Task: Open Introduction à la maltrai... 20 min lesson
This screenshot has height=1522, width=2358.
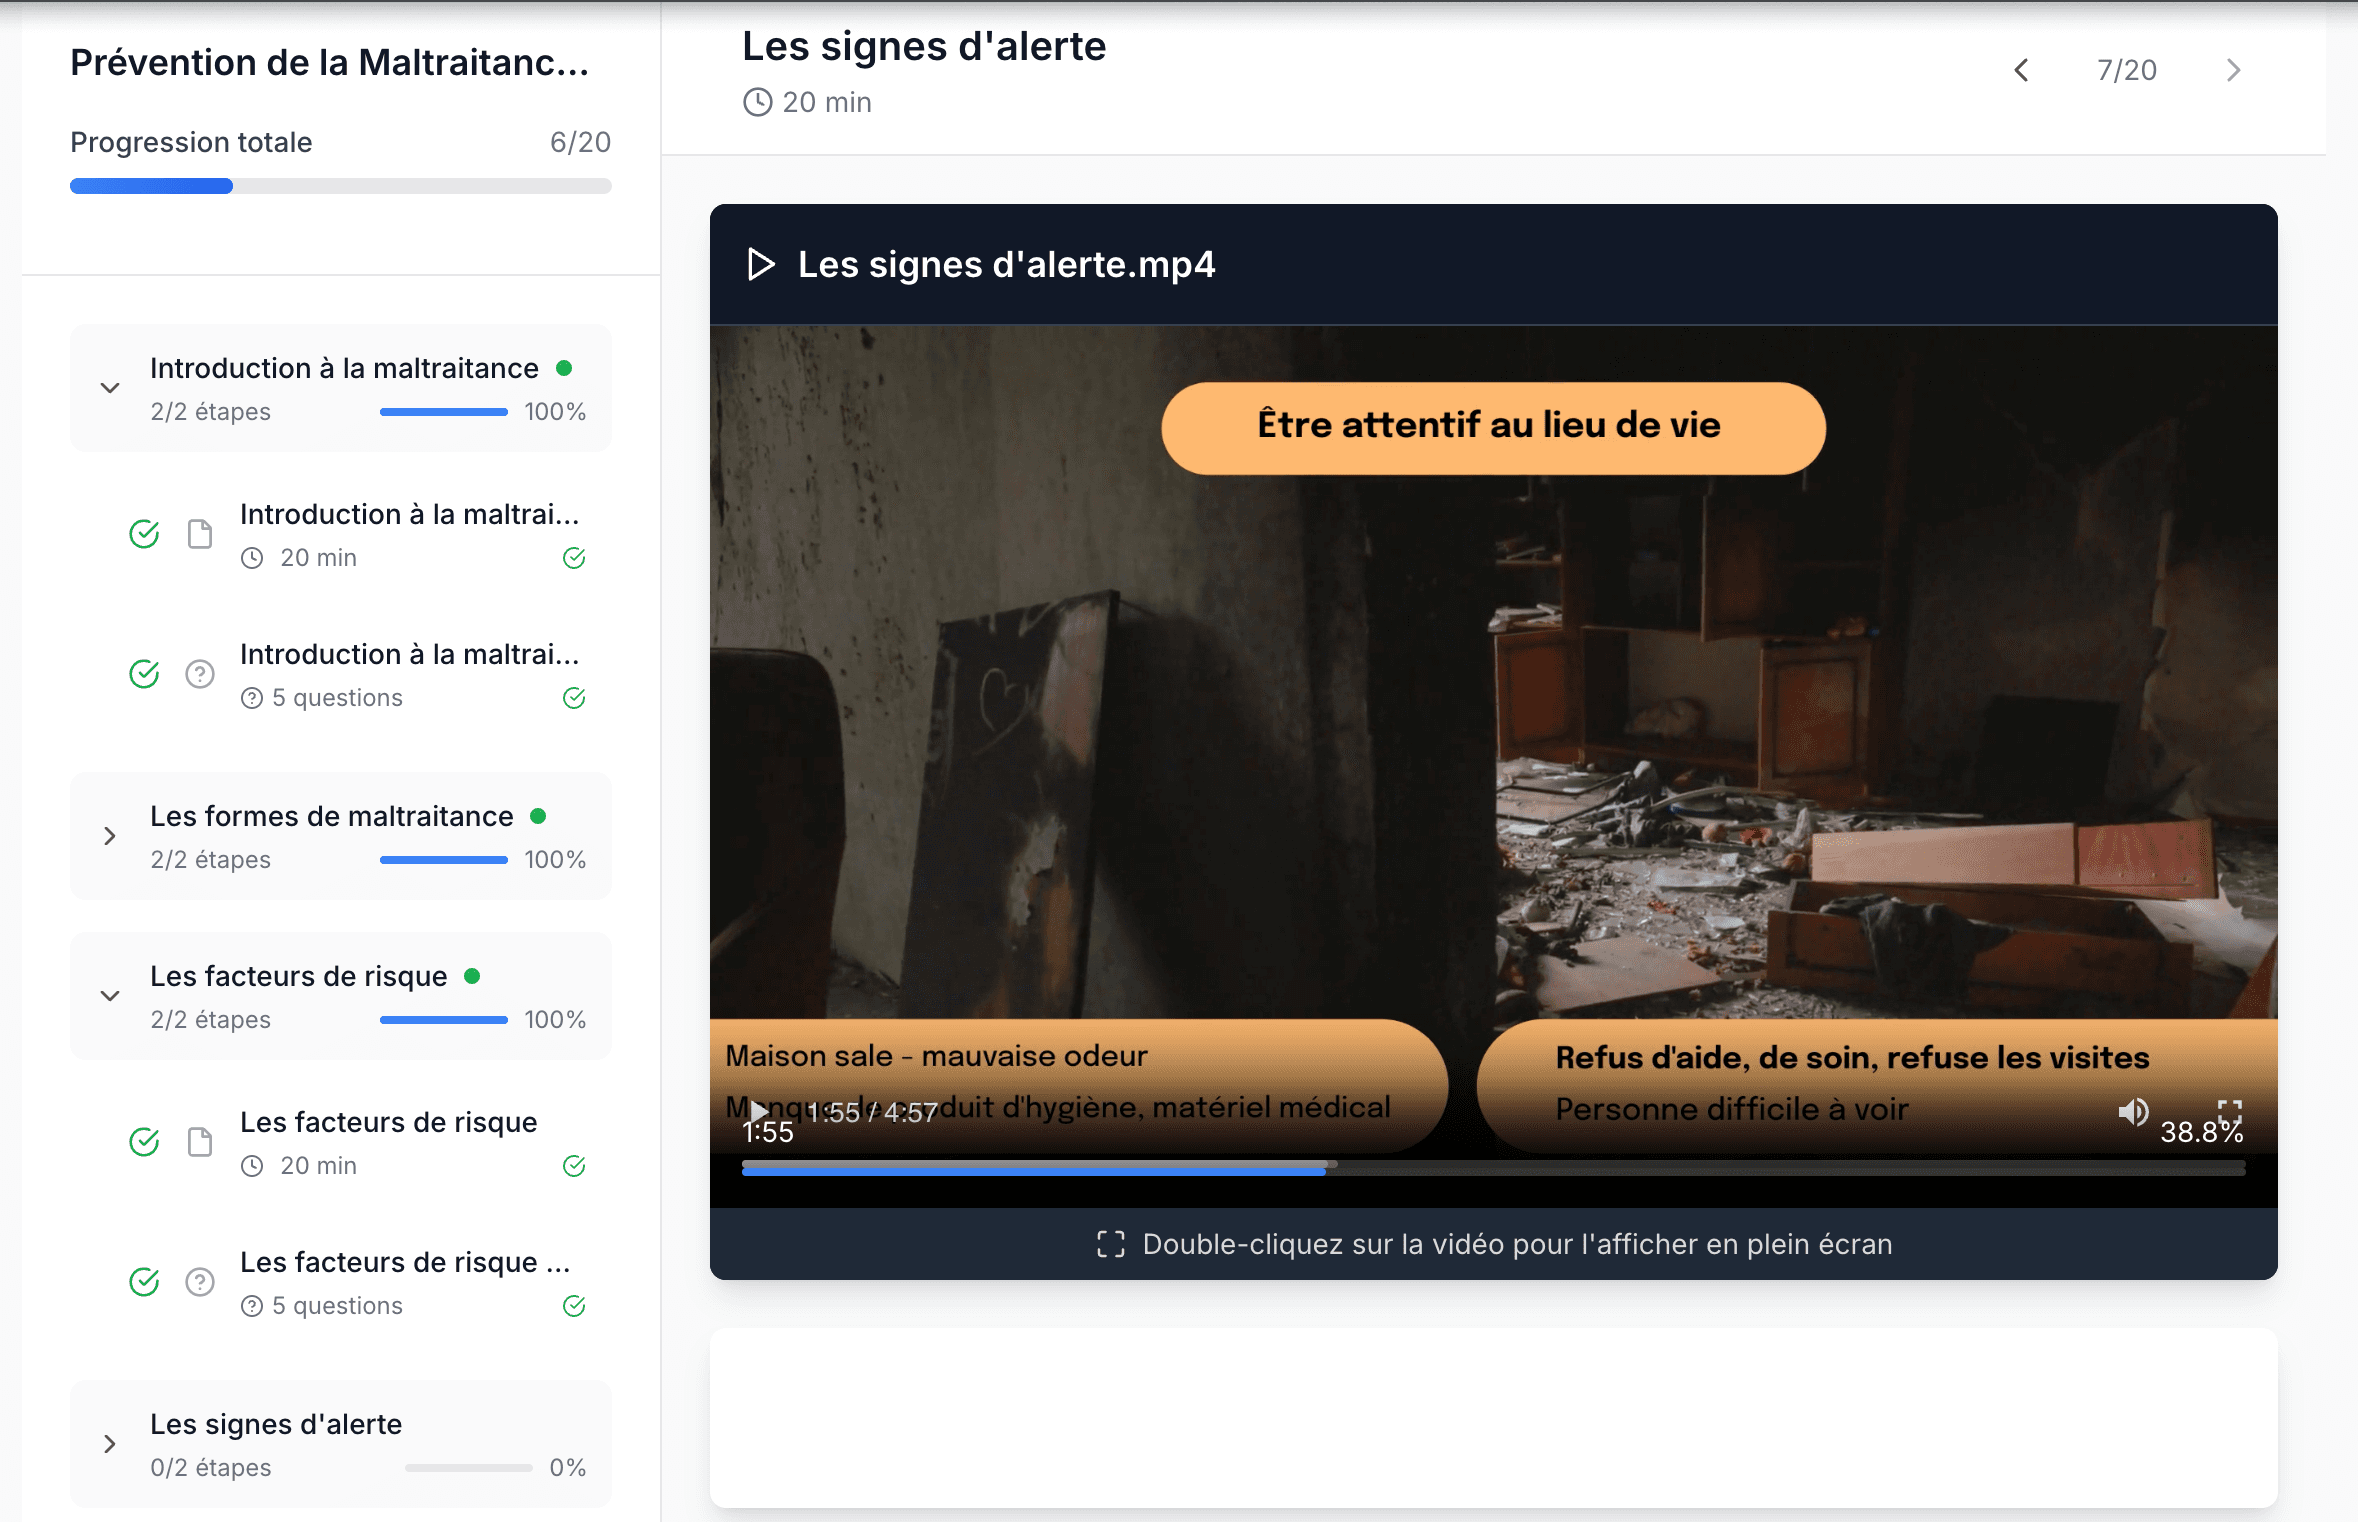Action: 358,535
